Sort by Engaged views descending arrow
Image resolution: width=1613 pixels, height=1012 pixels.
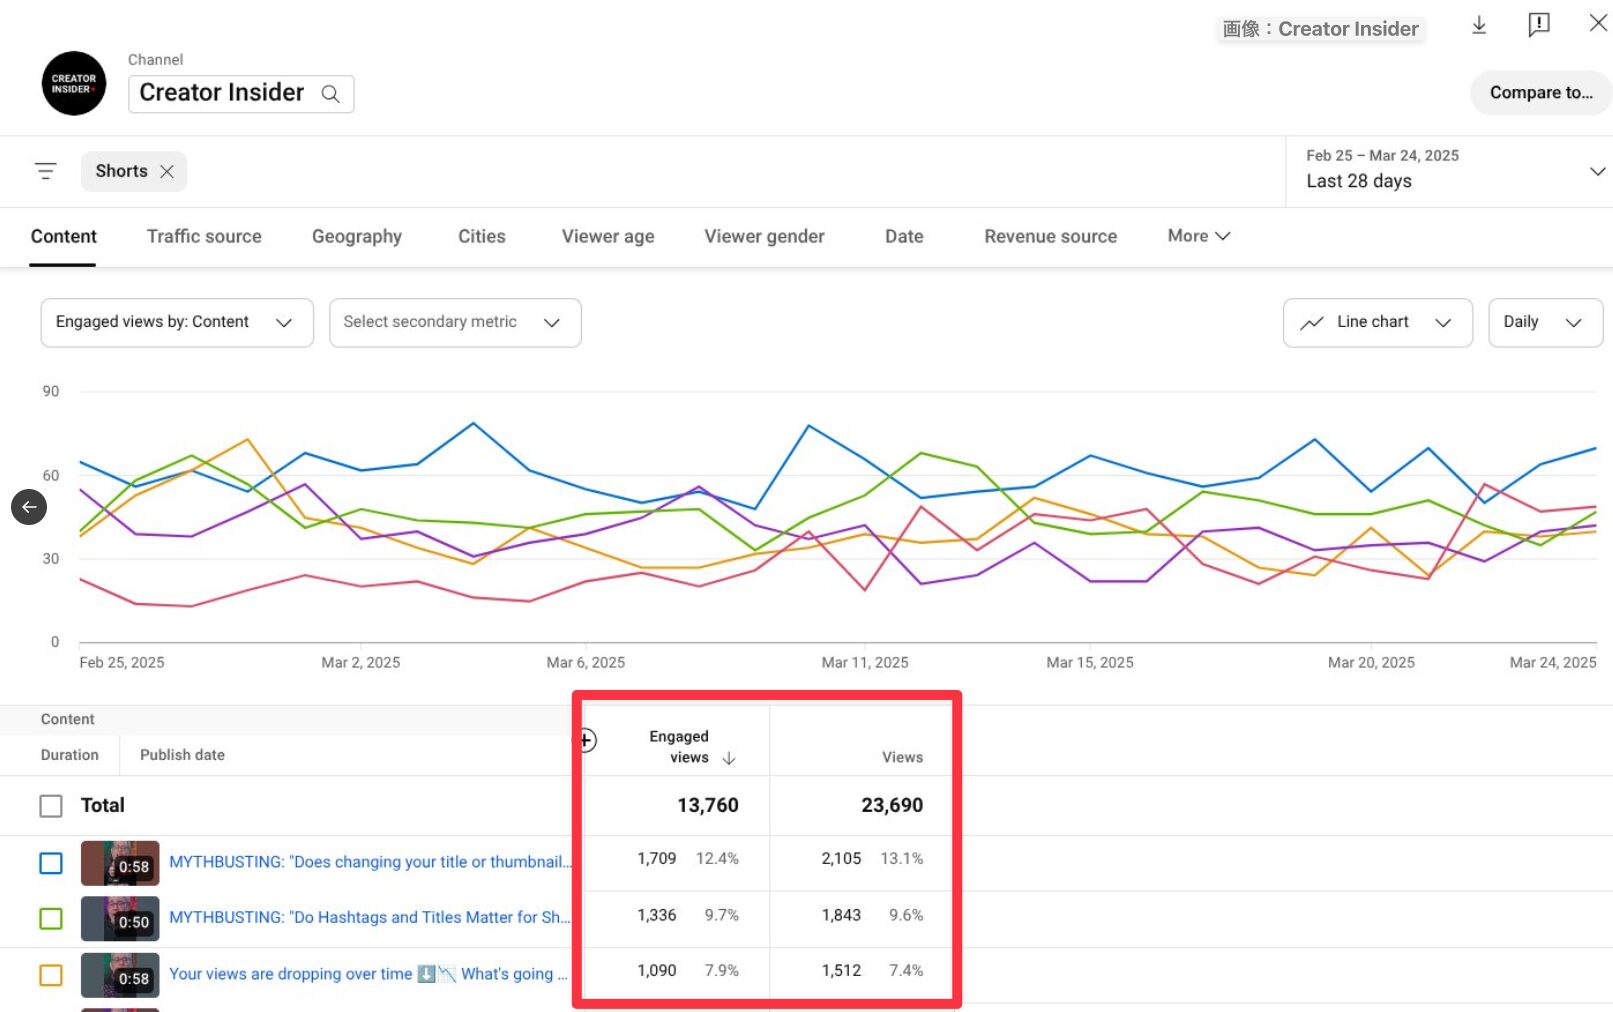click(729, 758)
